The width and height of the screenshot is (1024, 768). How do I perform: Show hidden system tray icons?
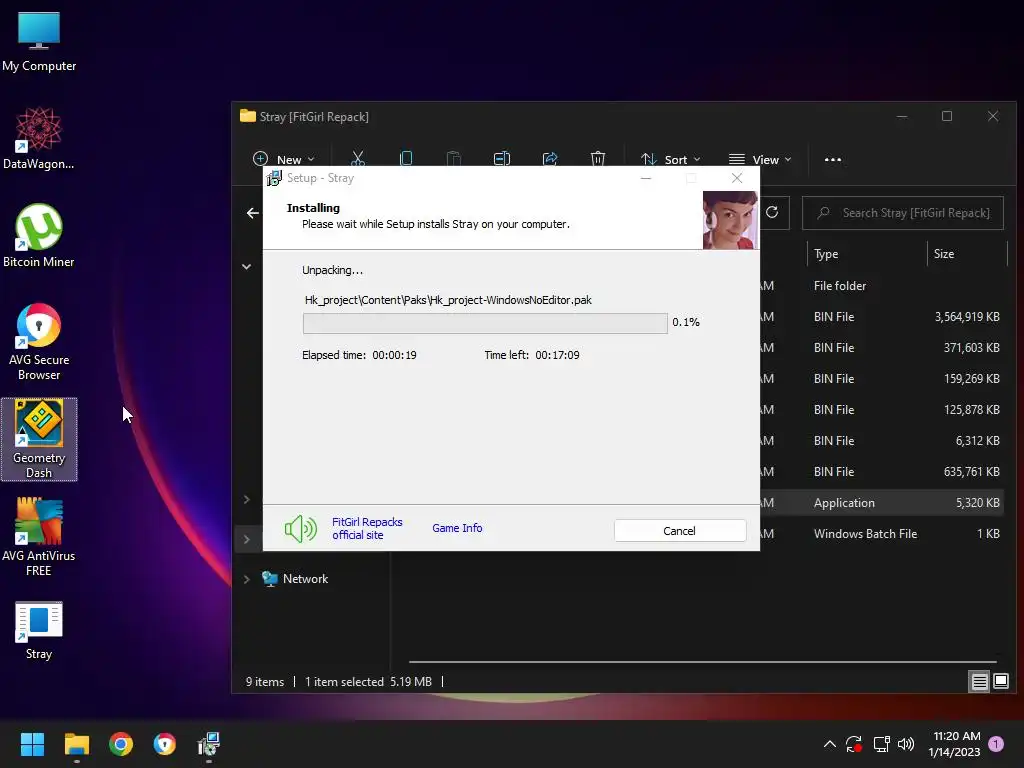coord(829,744)
